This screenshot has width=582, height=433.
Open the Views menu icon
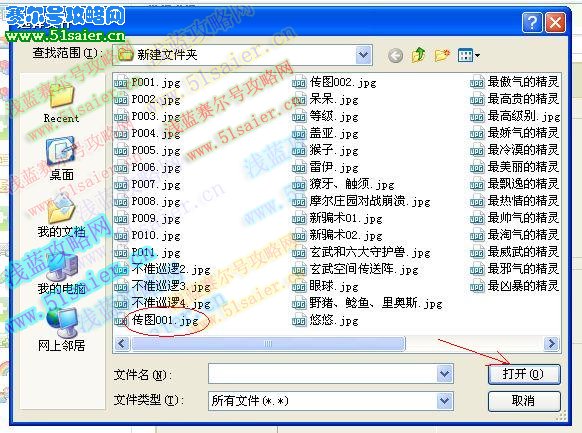(x=468, y=56)
